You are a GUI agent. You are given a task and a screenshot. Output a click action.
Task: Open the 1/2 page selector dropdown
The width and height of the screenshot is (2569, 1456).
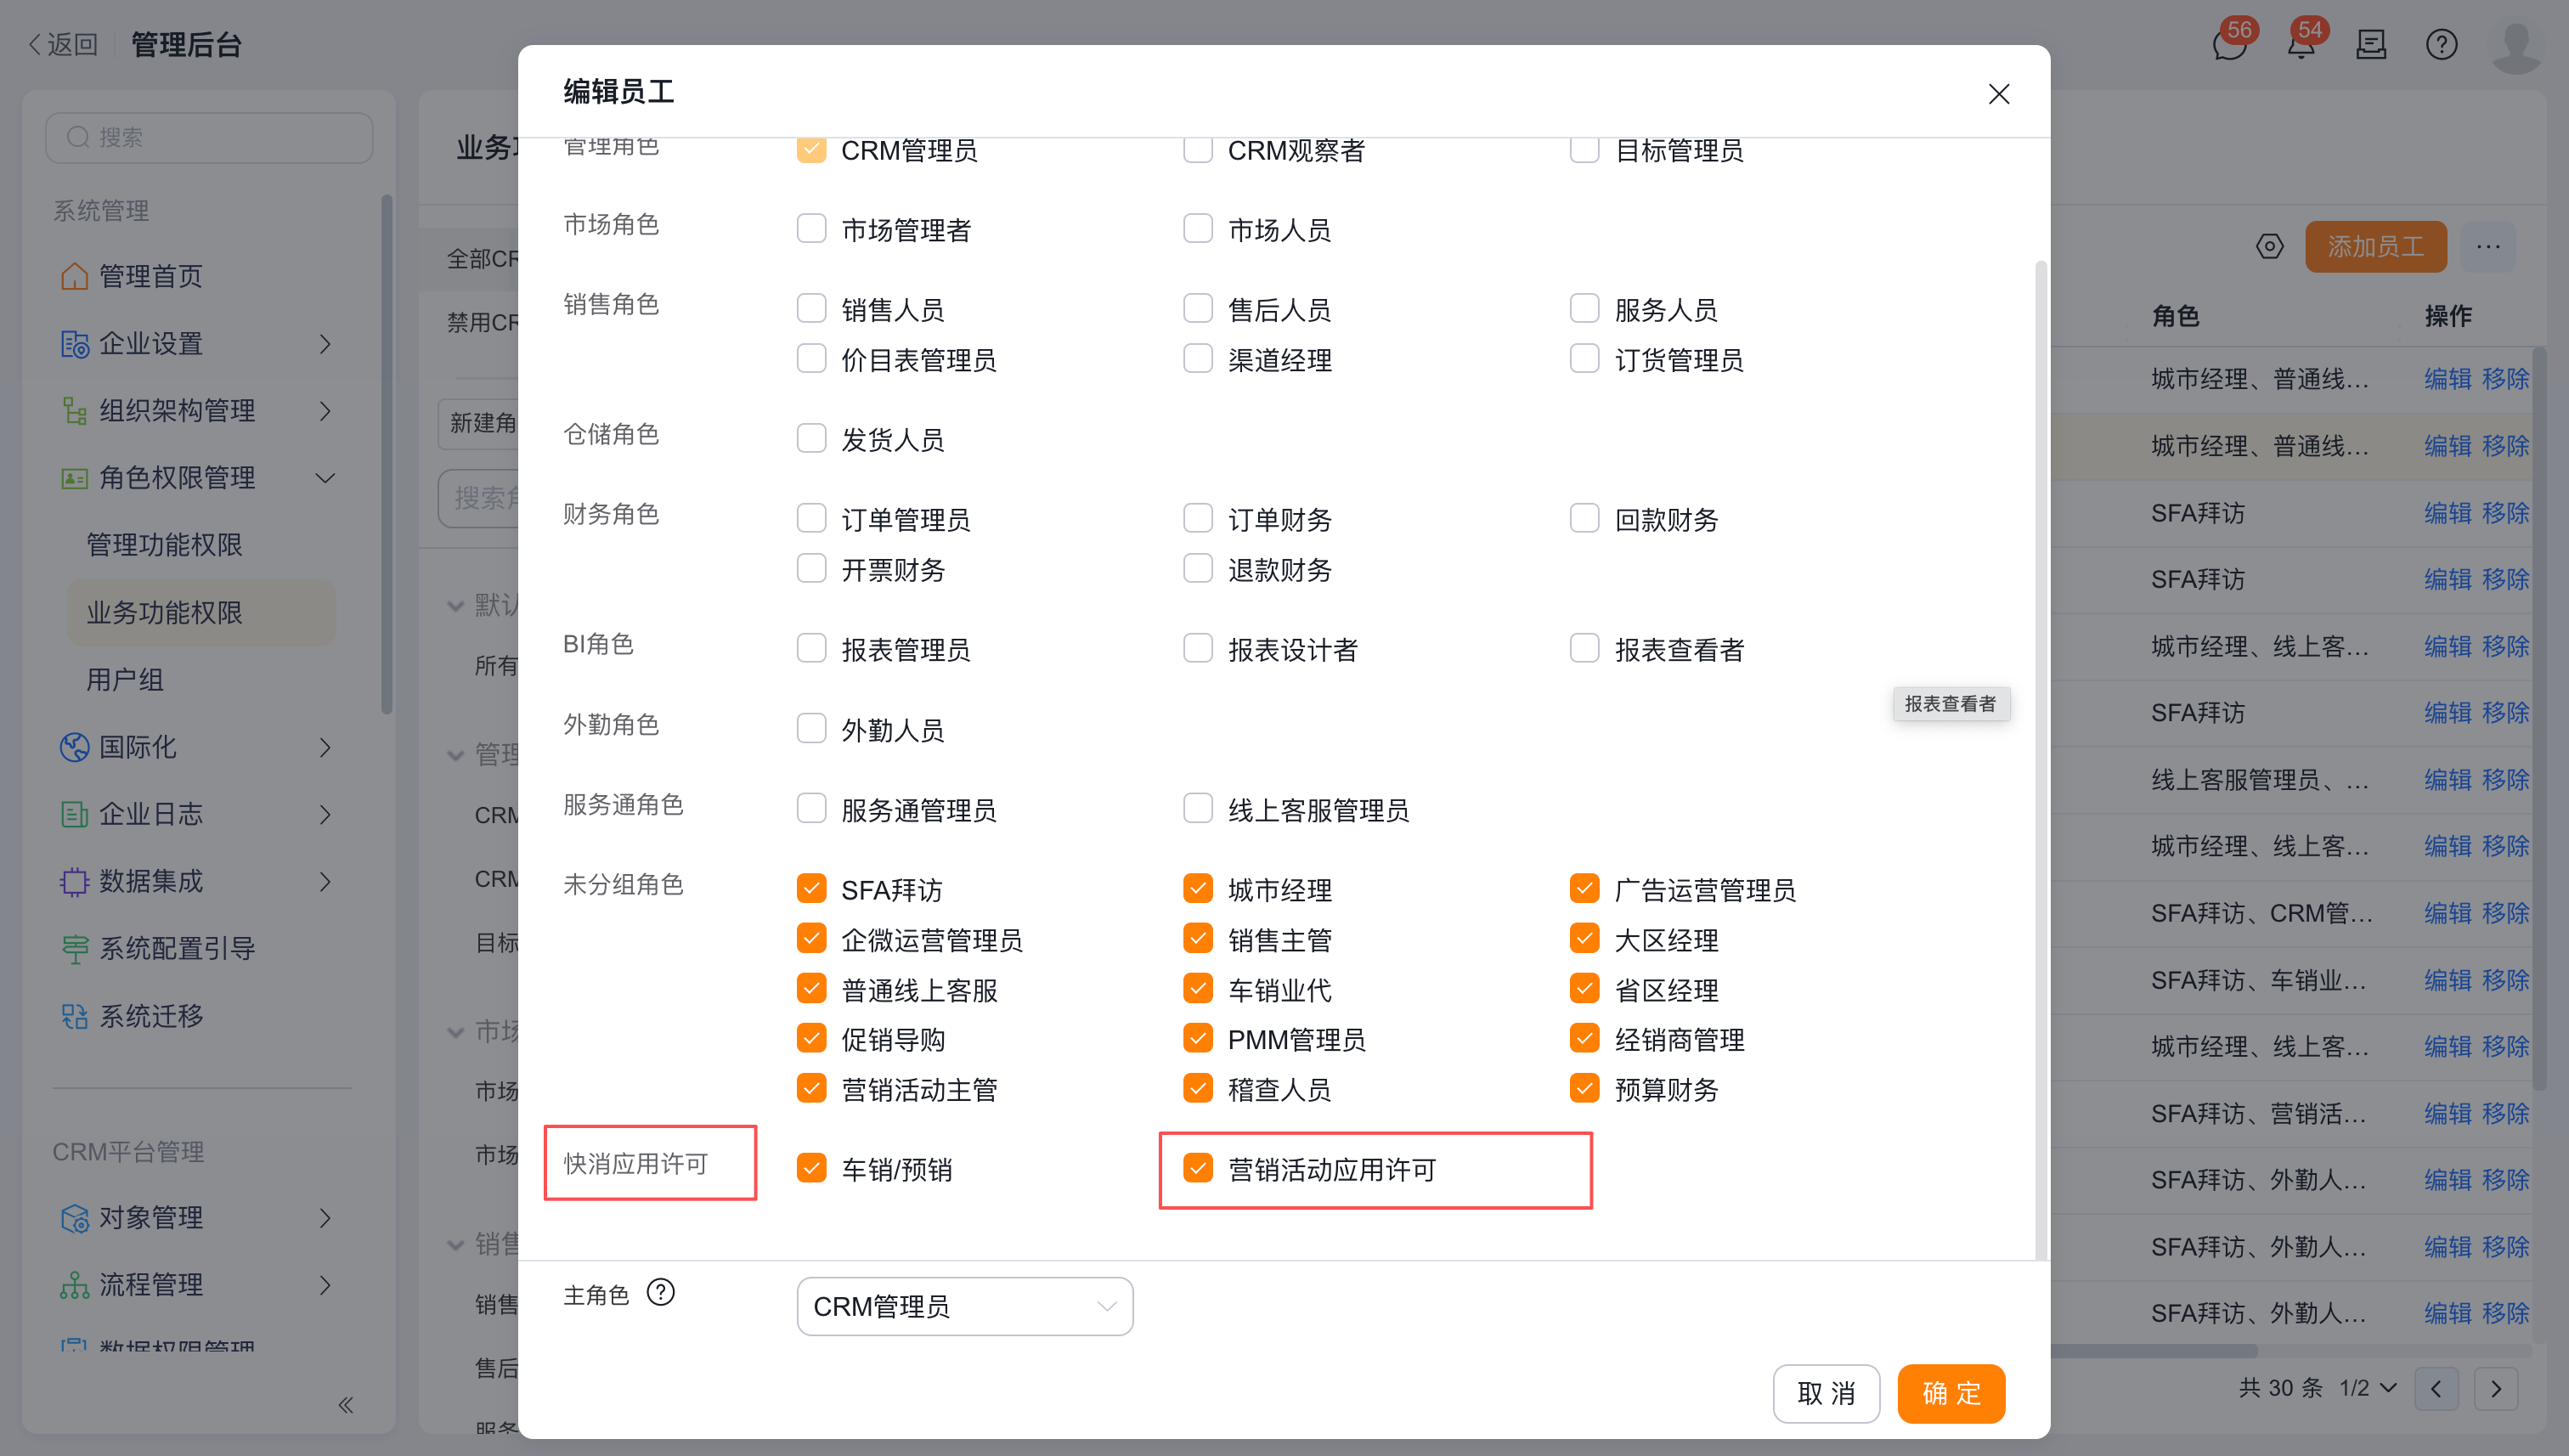click(2367, 1388)
